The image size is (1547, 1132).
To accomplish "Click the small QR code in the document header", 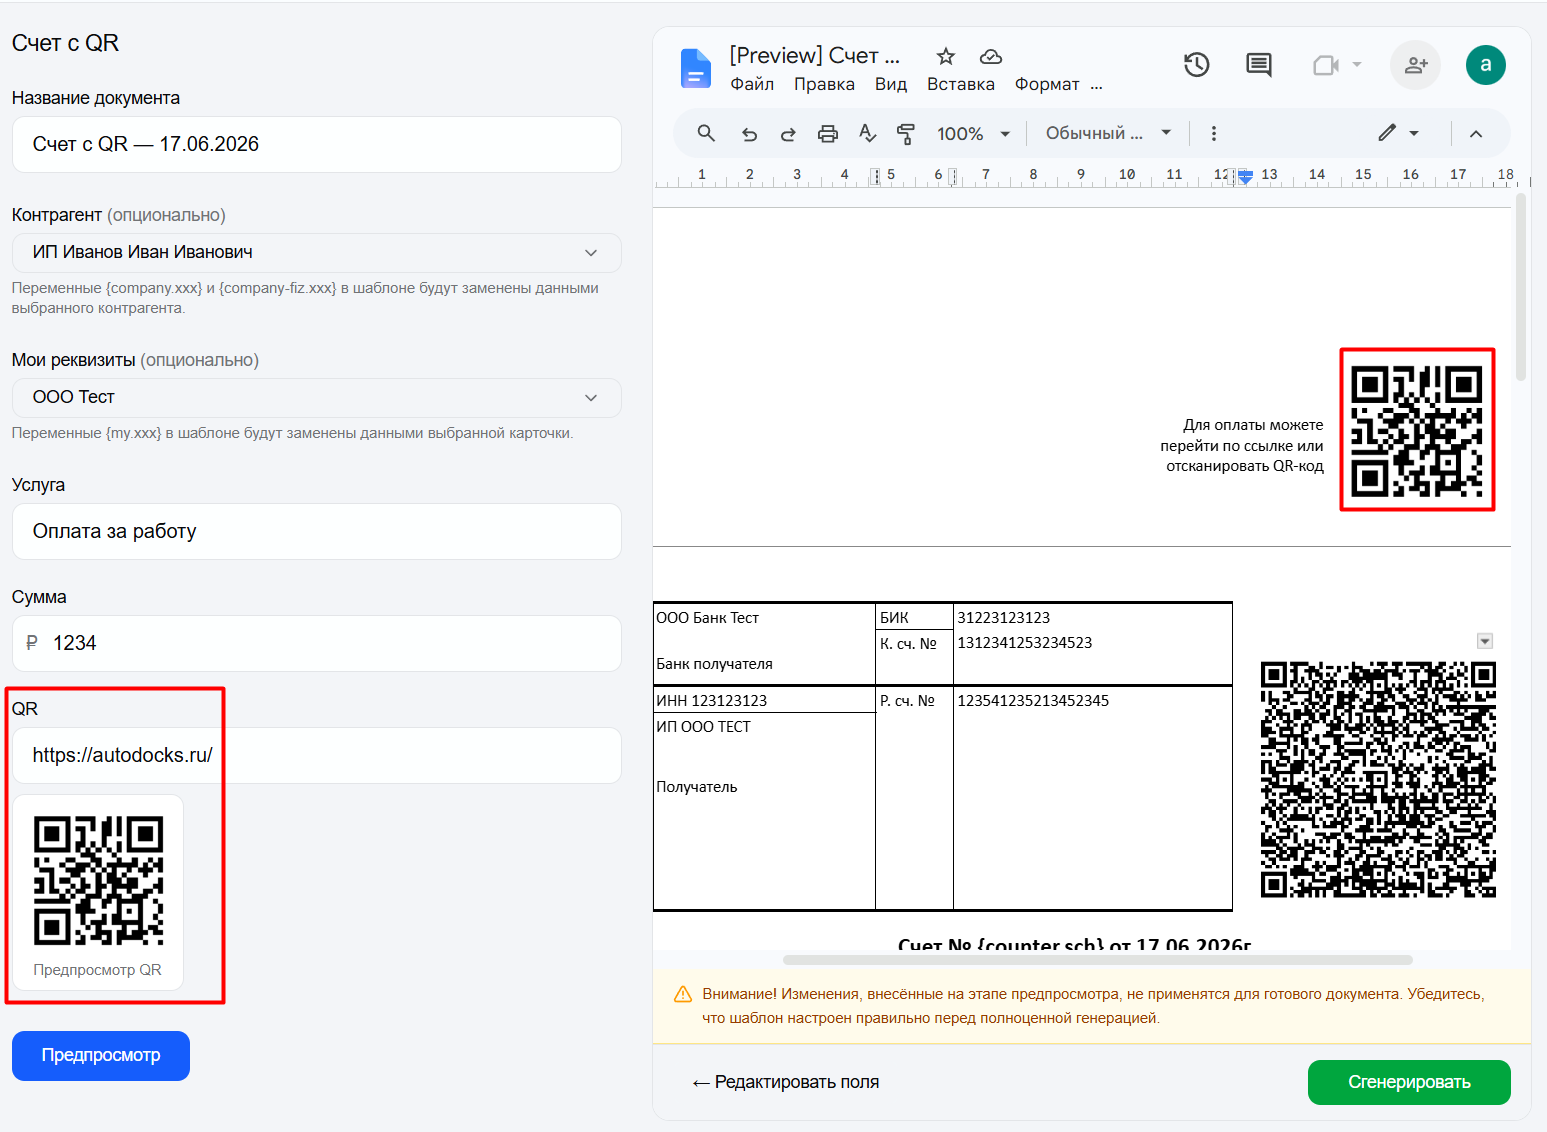I will pos(1417,430).
